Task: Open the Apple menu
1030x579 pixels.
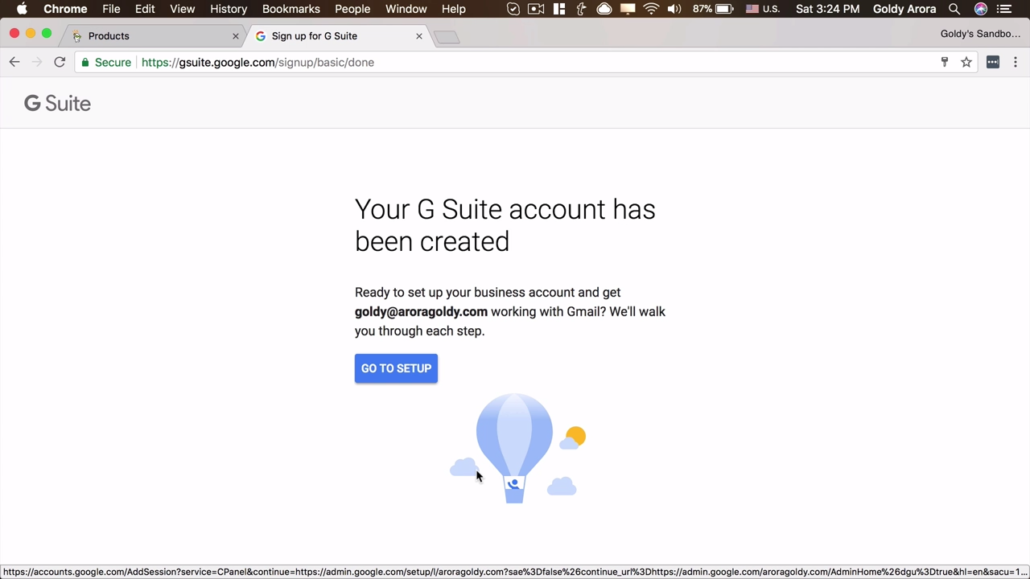Action: click(x=21, y=9)
